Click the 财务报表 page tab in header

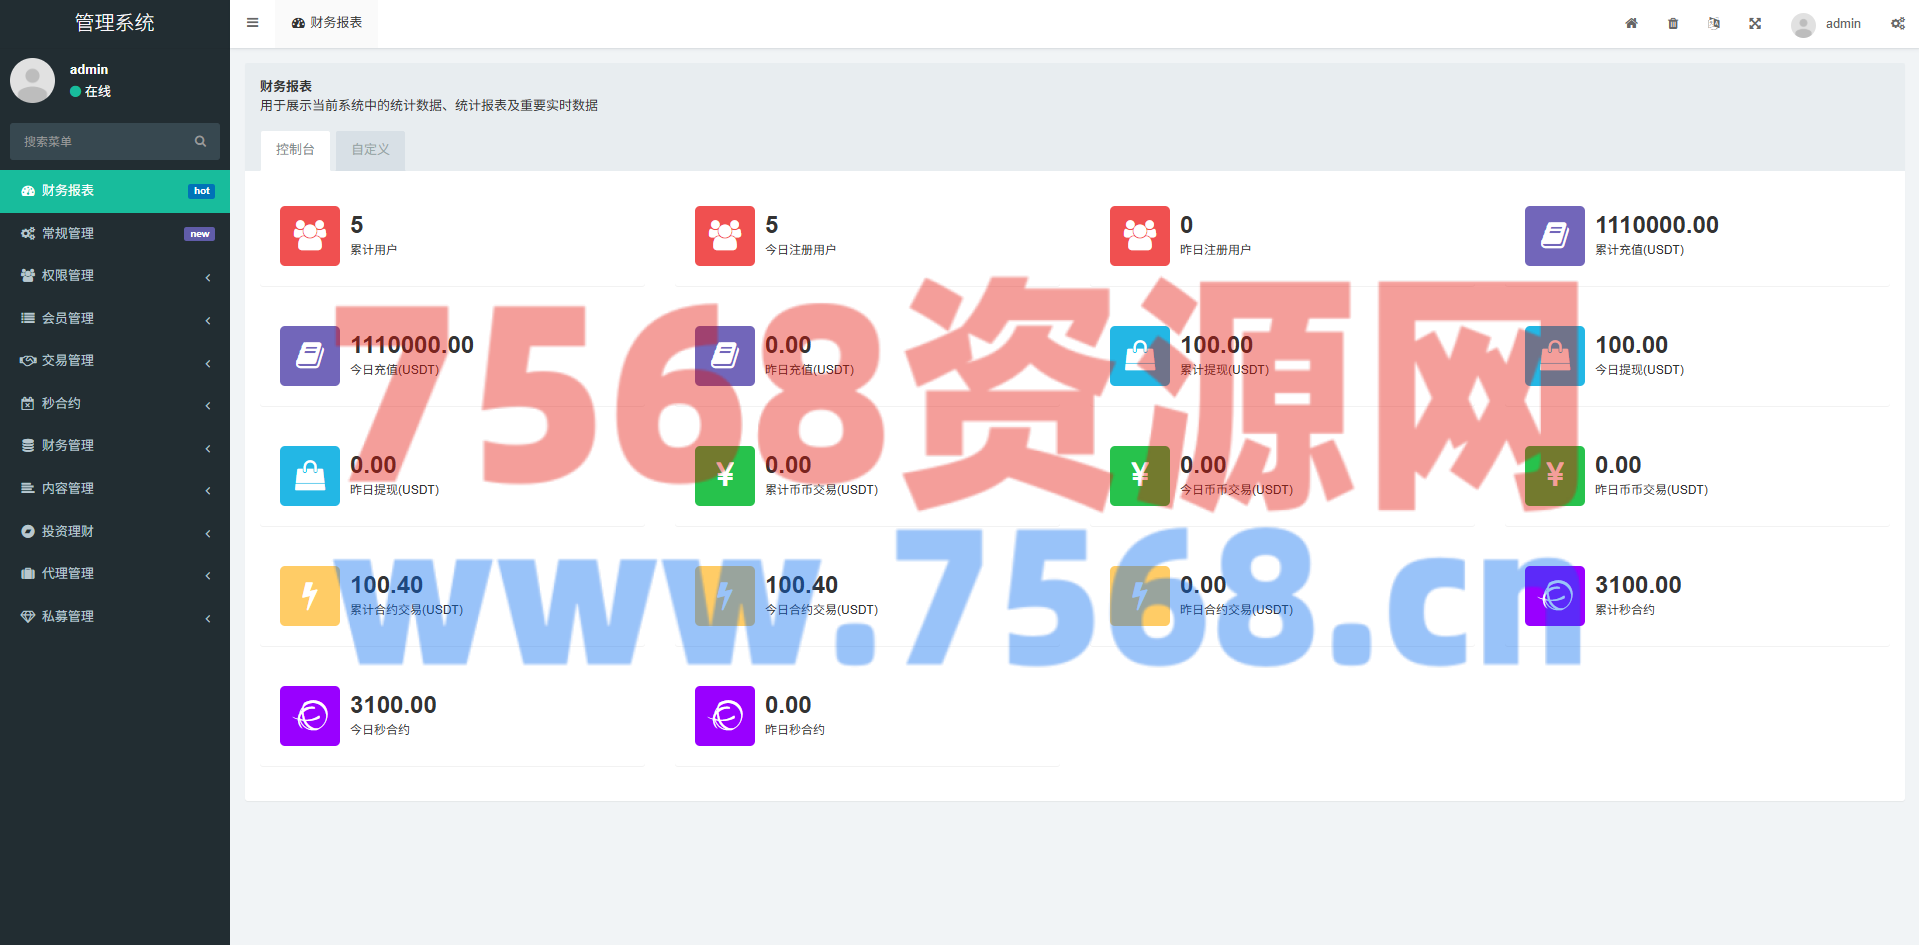point(327,23)
